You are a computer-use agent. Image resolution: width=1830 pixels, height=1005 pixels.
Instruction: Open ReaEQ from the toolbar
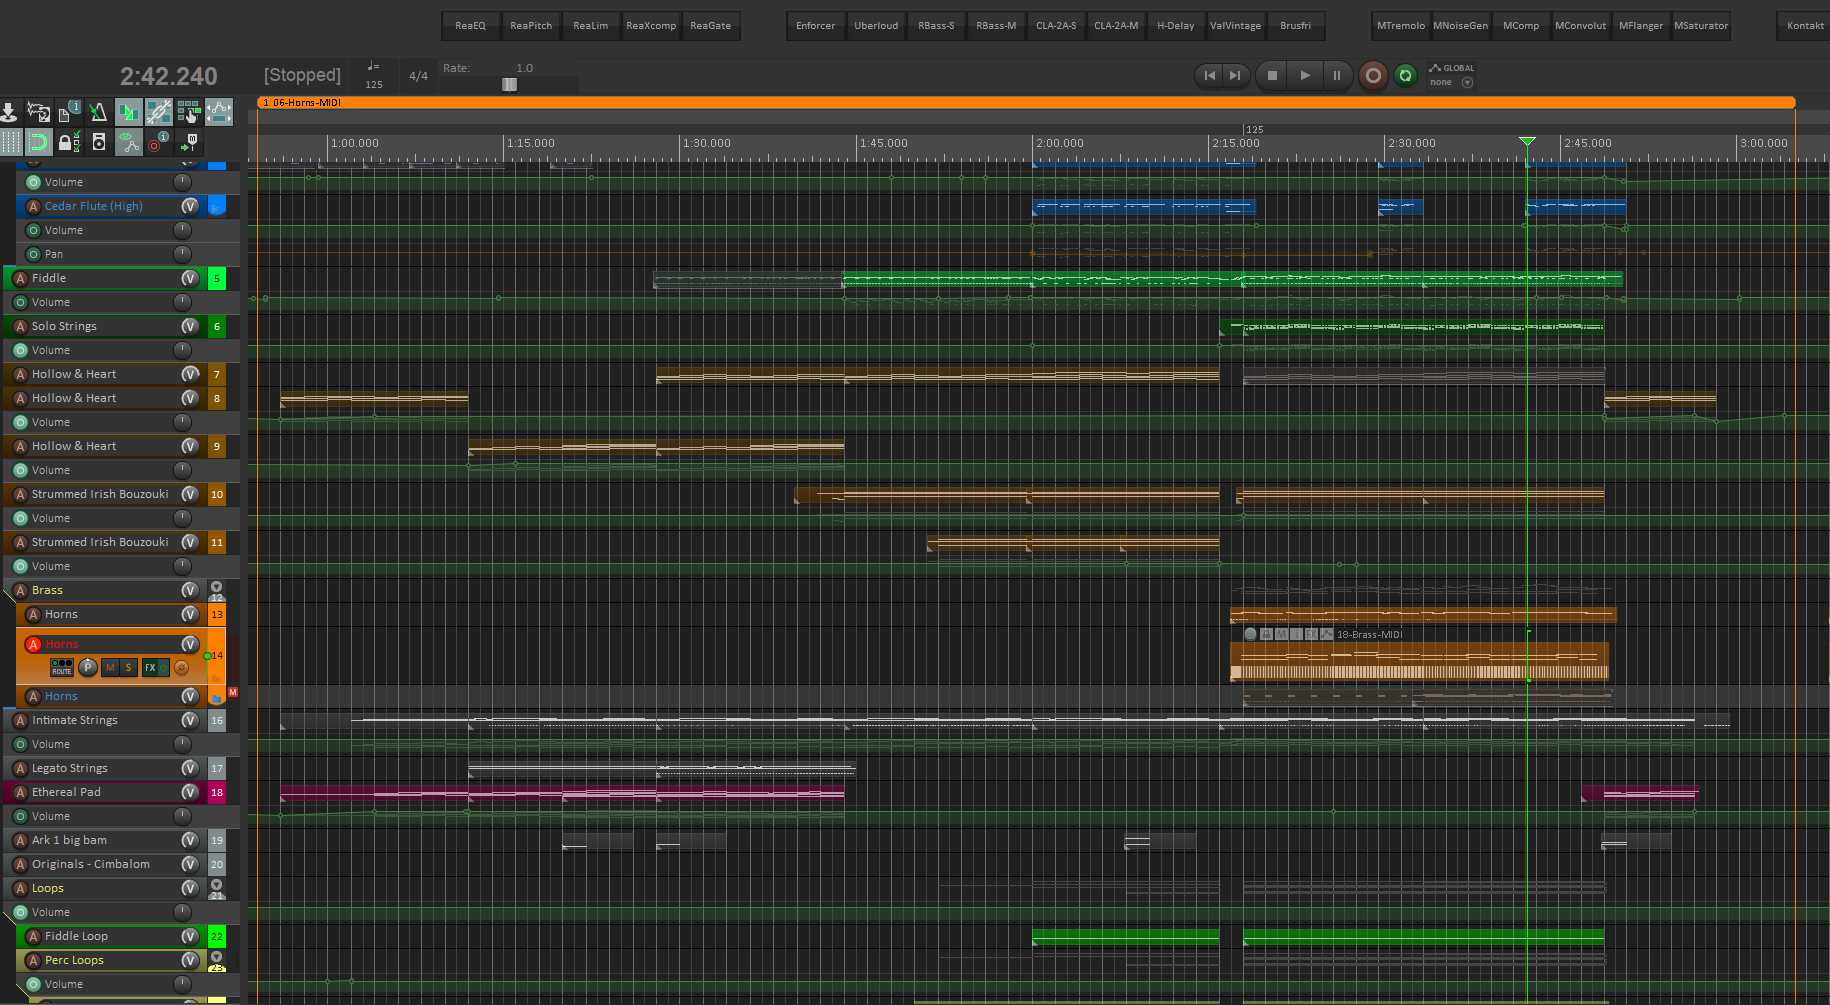(470, 26)
